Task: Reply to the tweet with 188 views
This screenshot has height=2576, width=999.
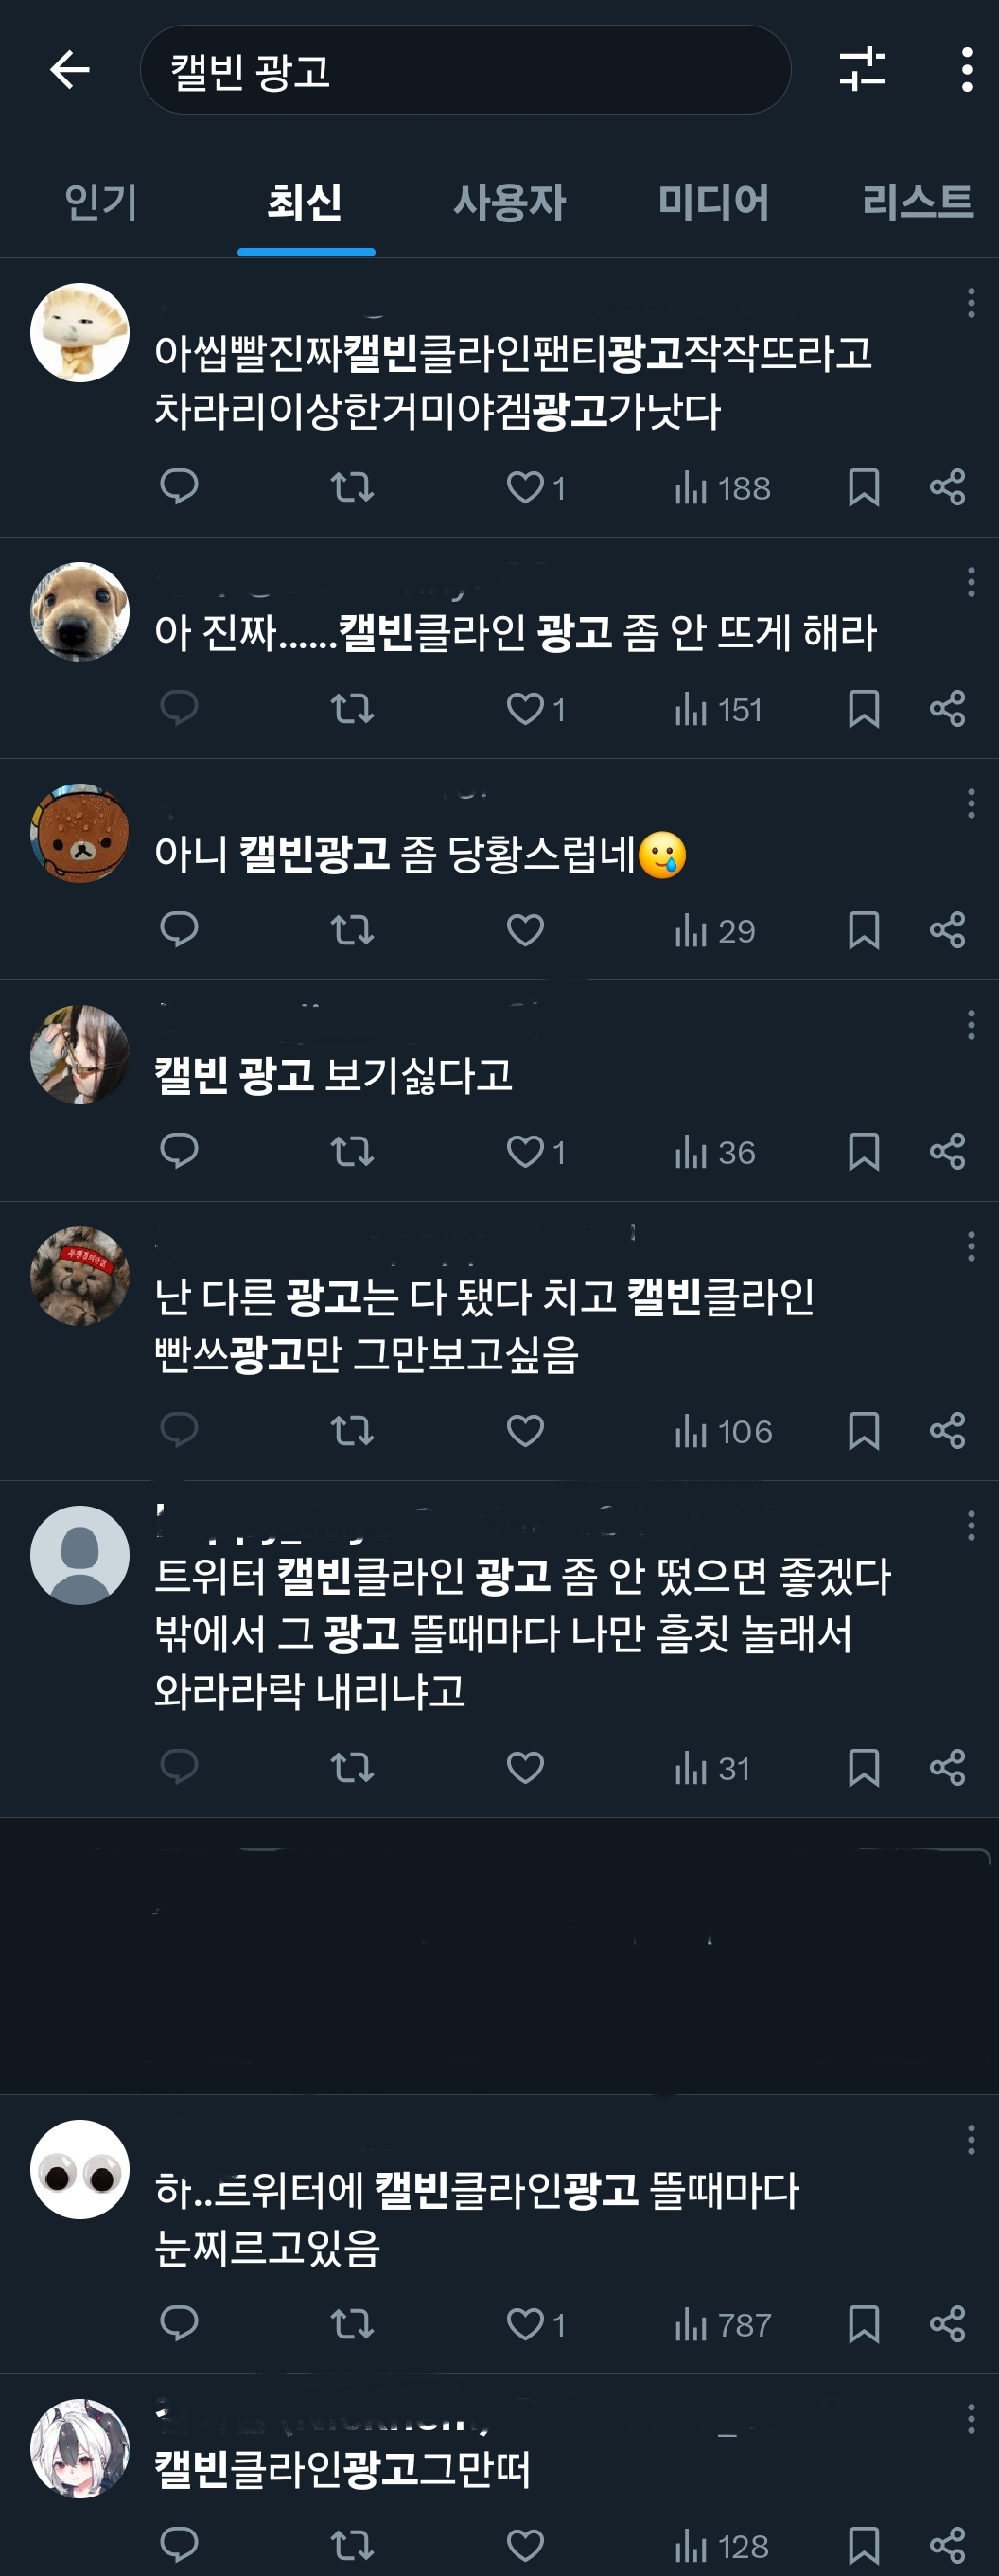Action: click(x=179, y=487)
